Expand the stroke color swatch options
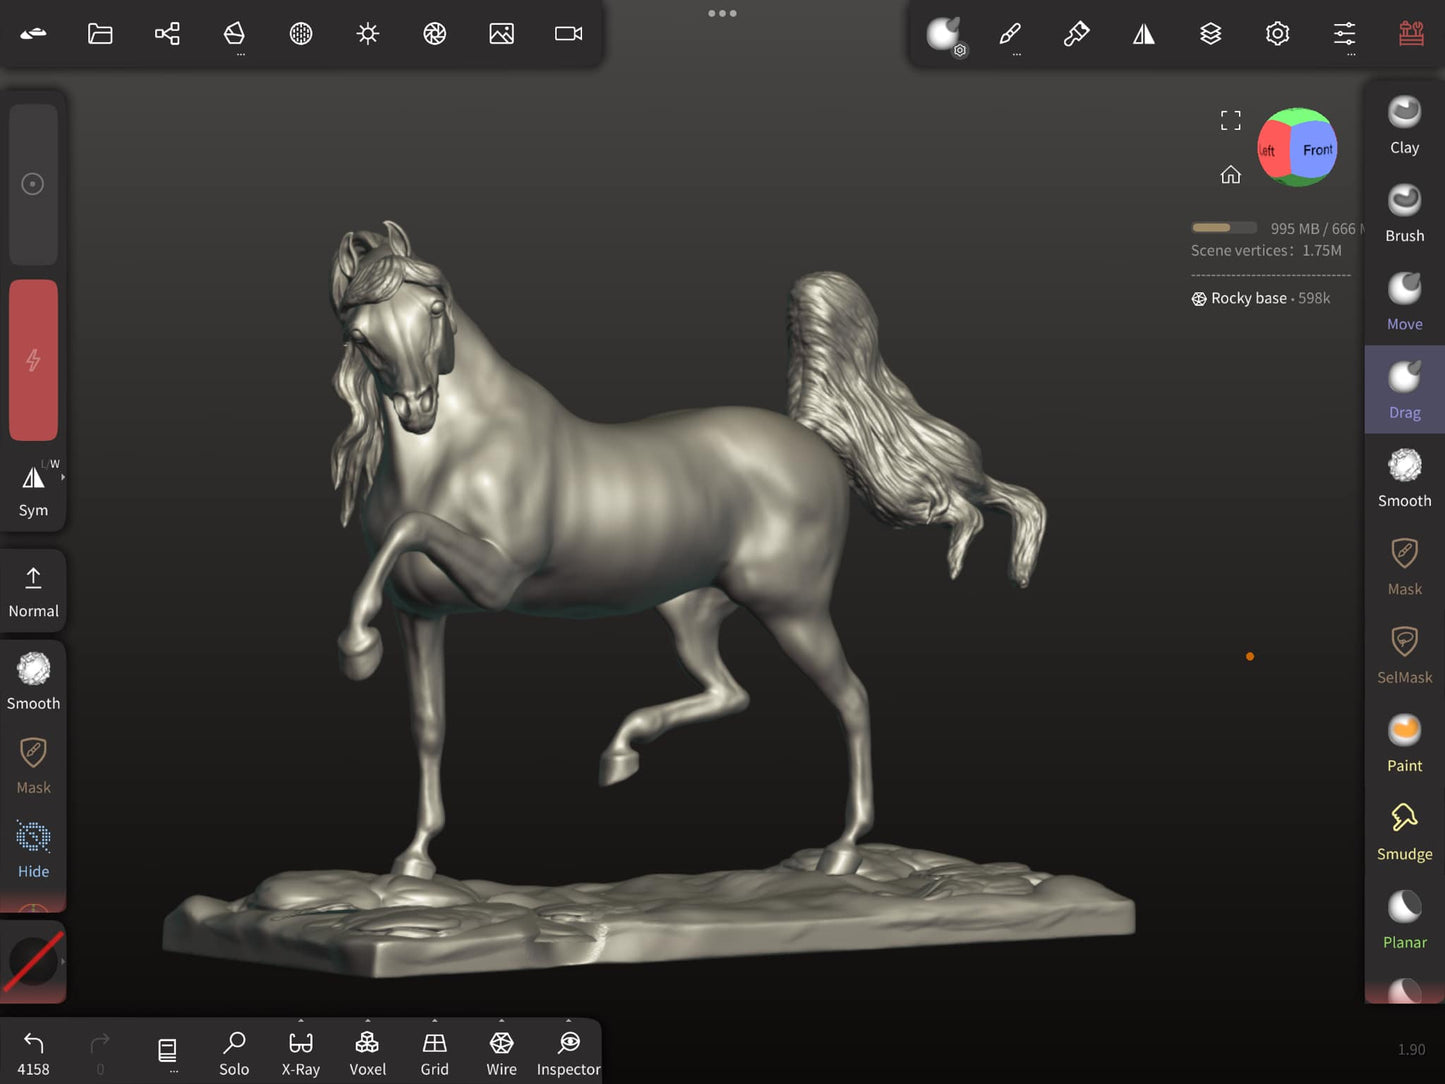The width and height of the screenshot is (1445, 1084). (63, 961)
